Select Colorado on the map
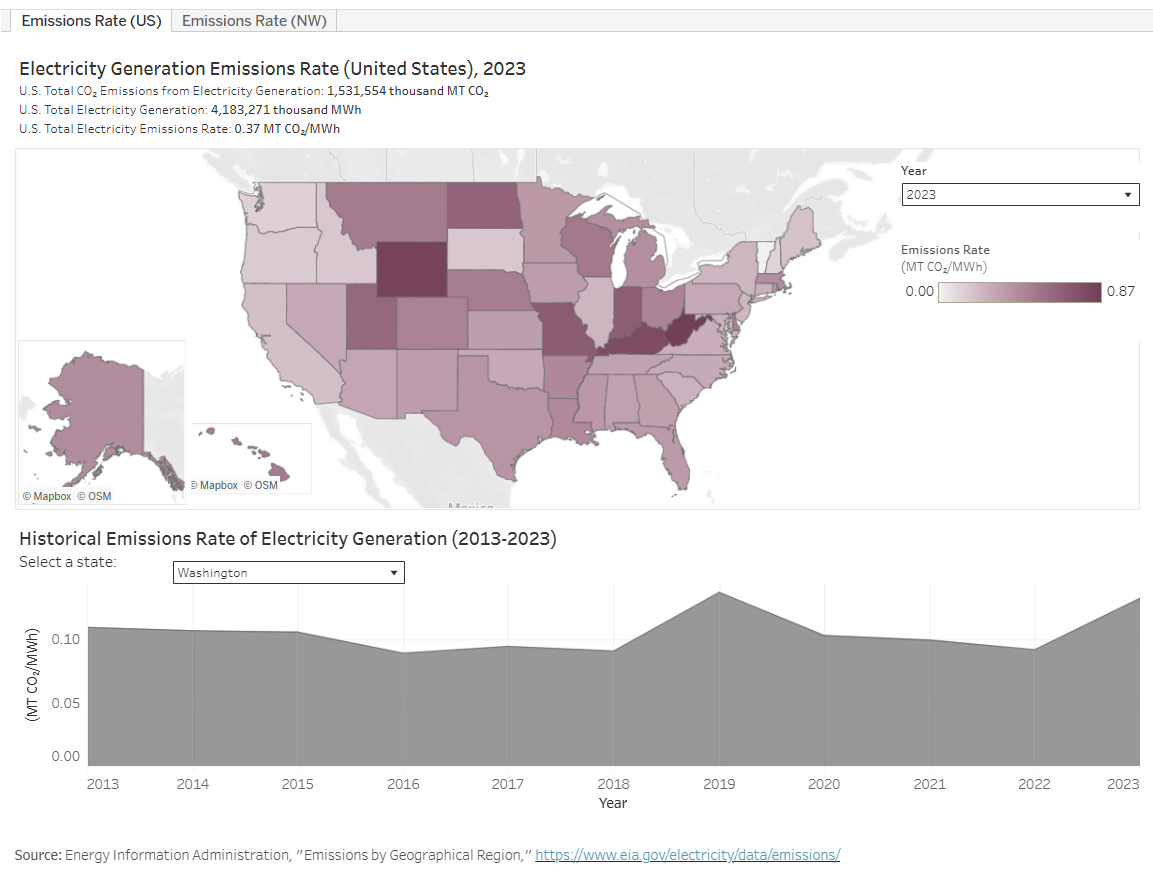Image resolution: width=1153 pixels, height=874 pixels. [432, 323]
